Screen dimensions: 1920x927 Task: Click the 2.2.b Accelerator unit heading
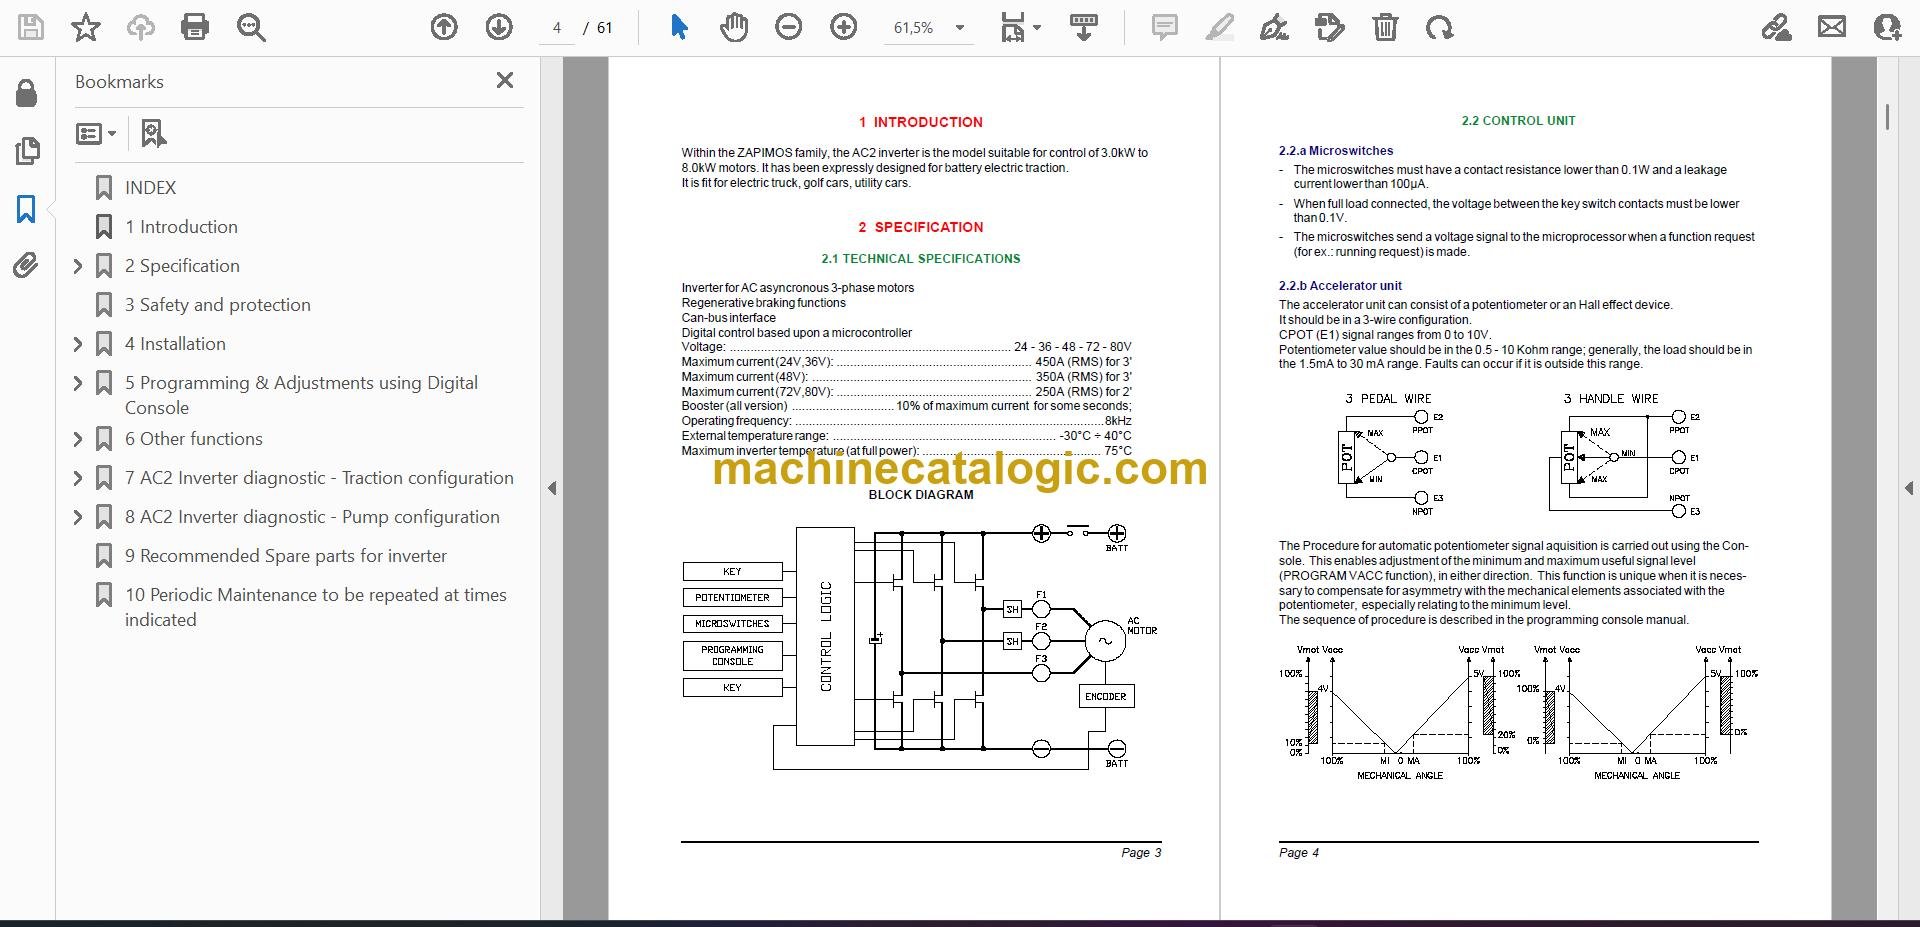point(1340,286)
